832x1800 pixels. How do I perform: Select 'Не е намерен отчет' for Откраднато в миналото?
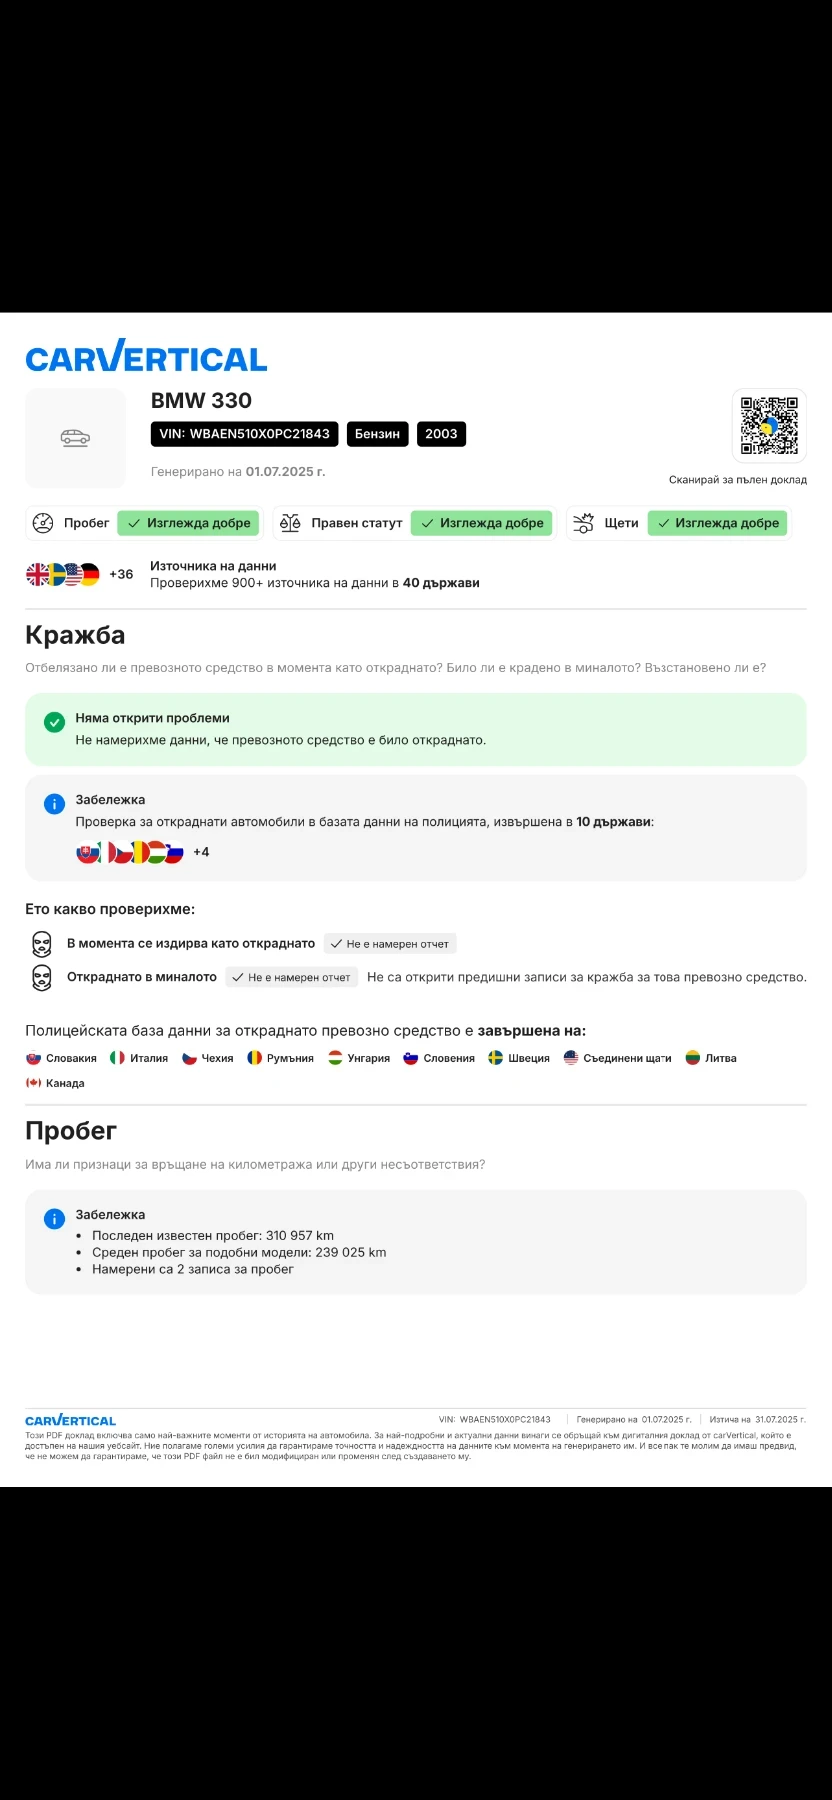coord(291,977)
